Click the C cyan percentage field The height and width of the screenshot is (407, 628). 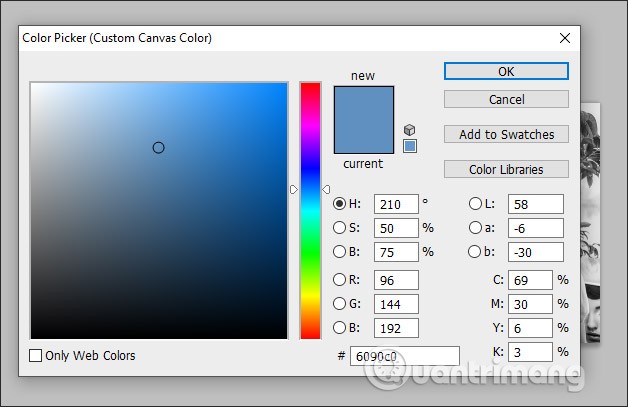530,280
